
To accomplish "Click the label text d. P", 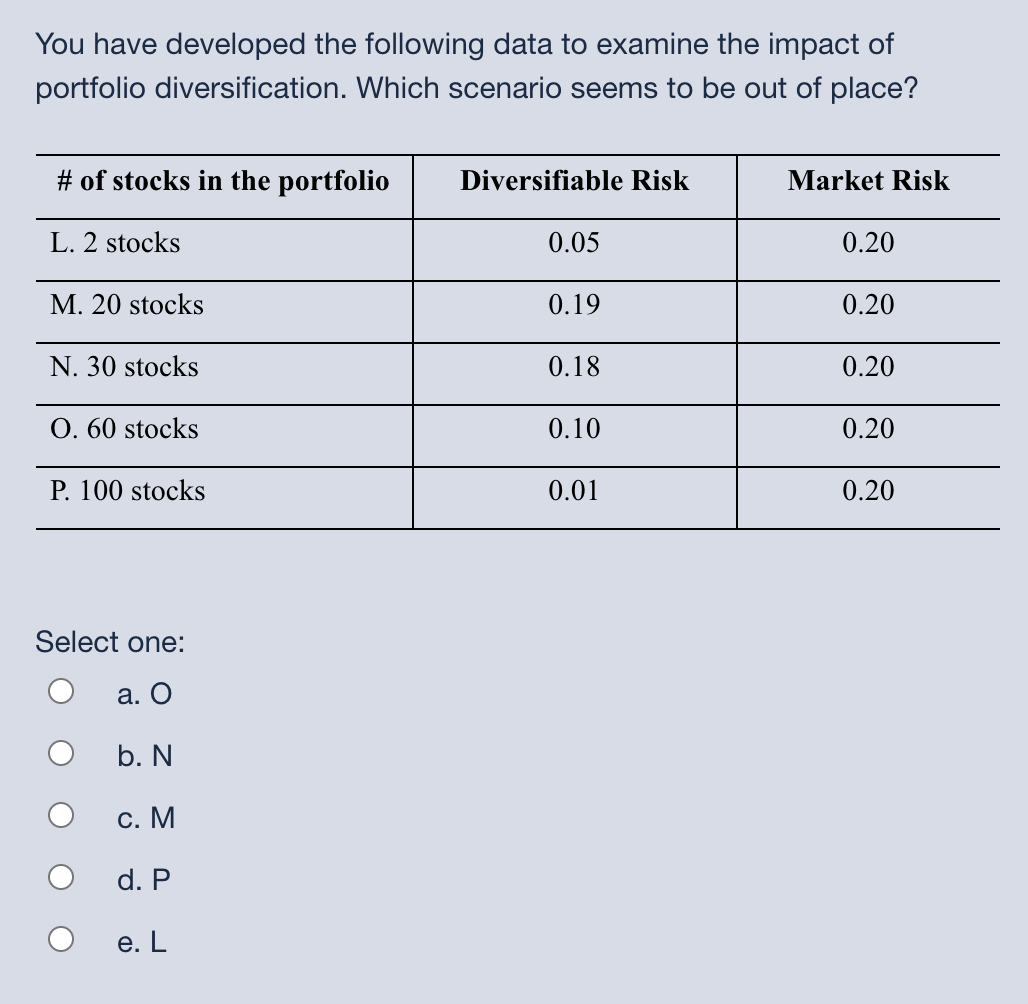I will point(144,880).
